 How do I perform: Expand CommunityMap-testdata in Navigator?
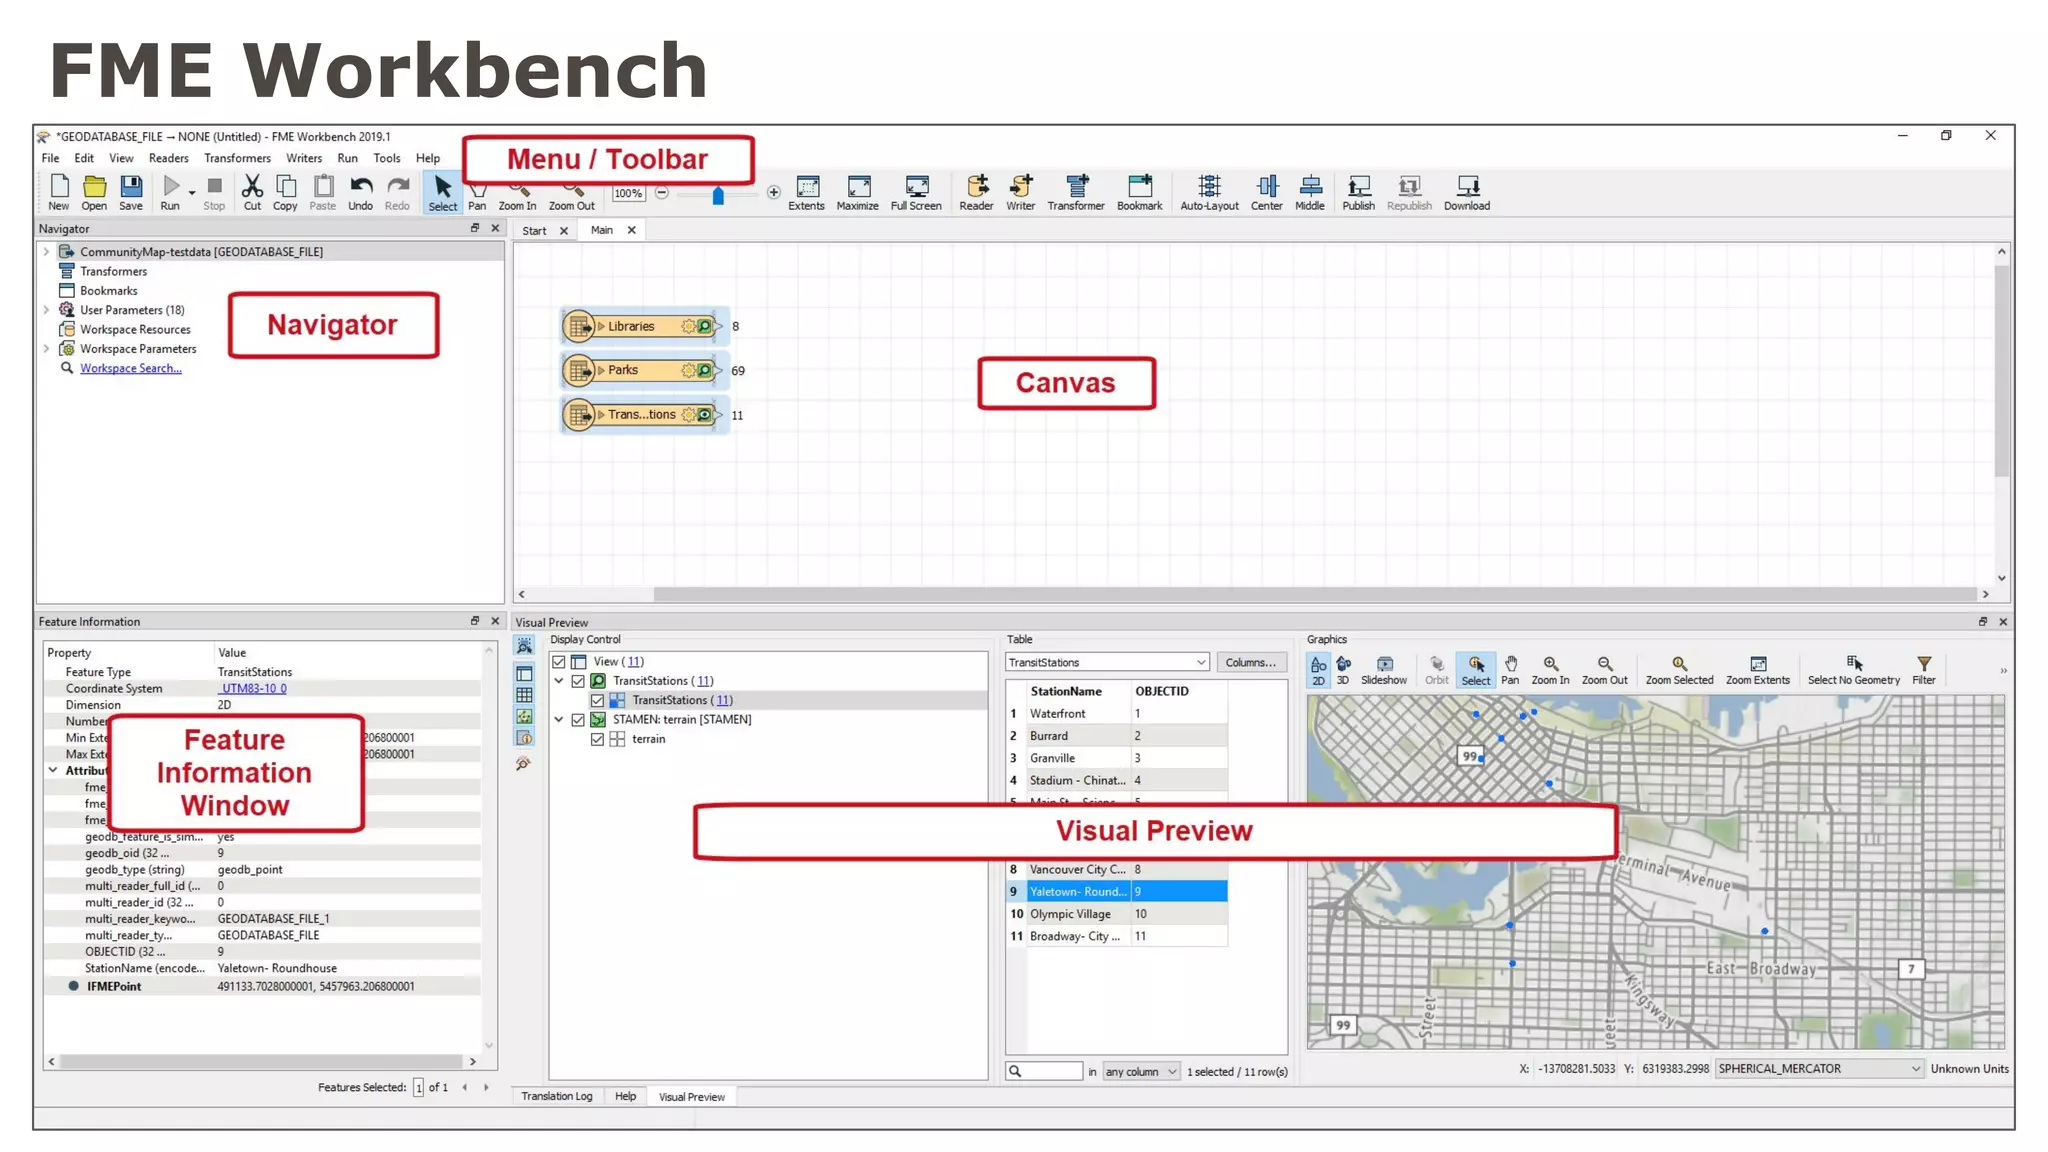click(46, 252)
